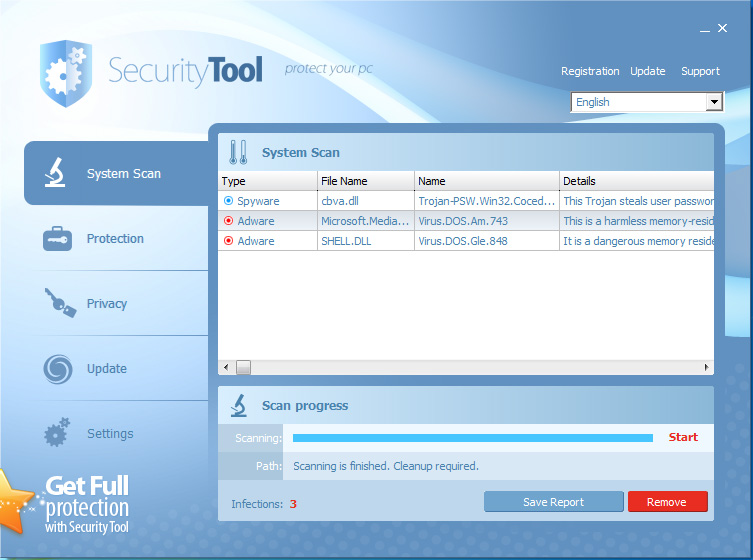Screen dimensions: 753x560
Task: Select the cbva.dll file name cell
Action: click(x=366, y=201)
